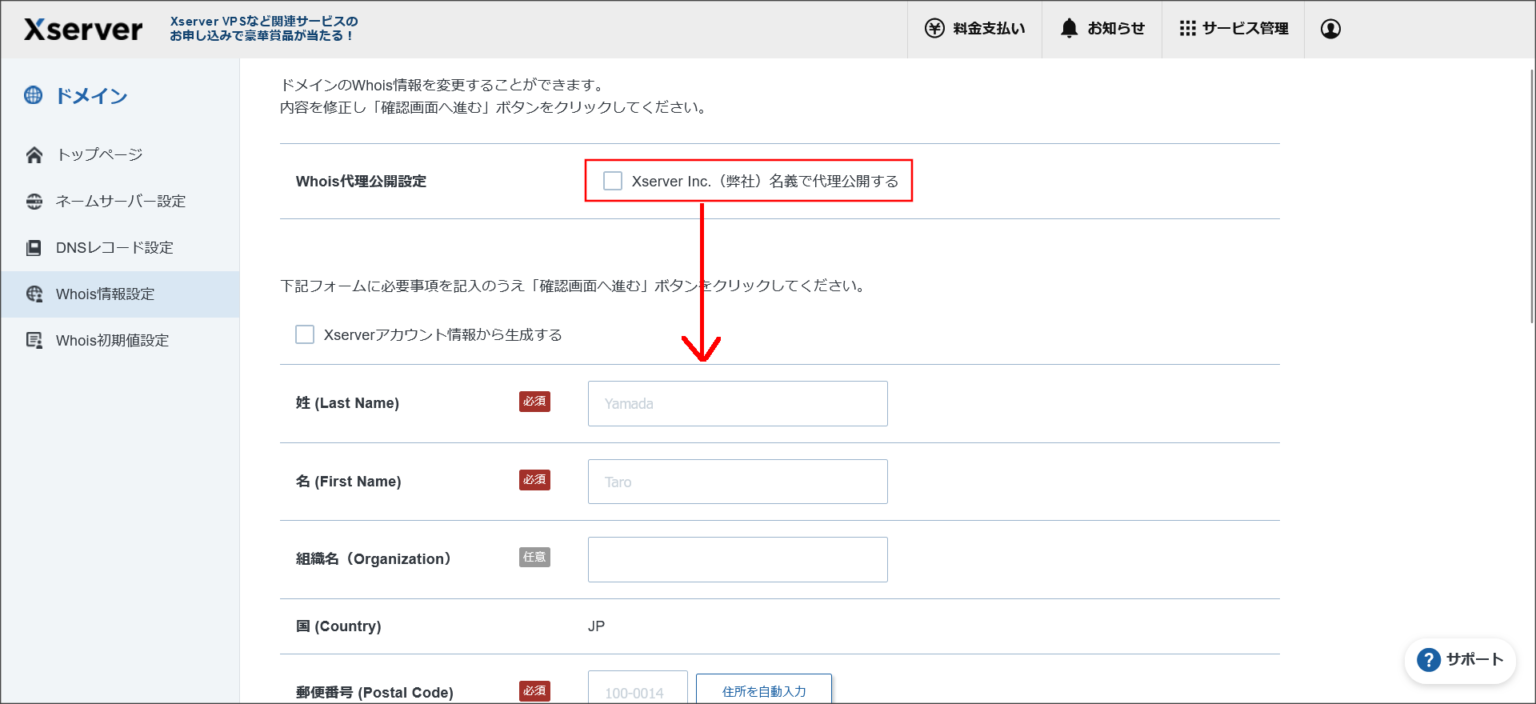1536x704 pixels.
Task: Open お知らせ notifications bell
Action: pyautogui.click(x=1101, y=29)
